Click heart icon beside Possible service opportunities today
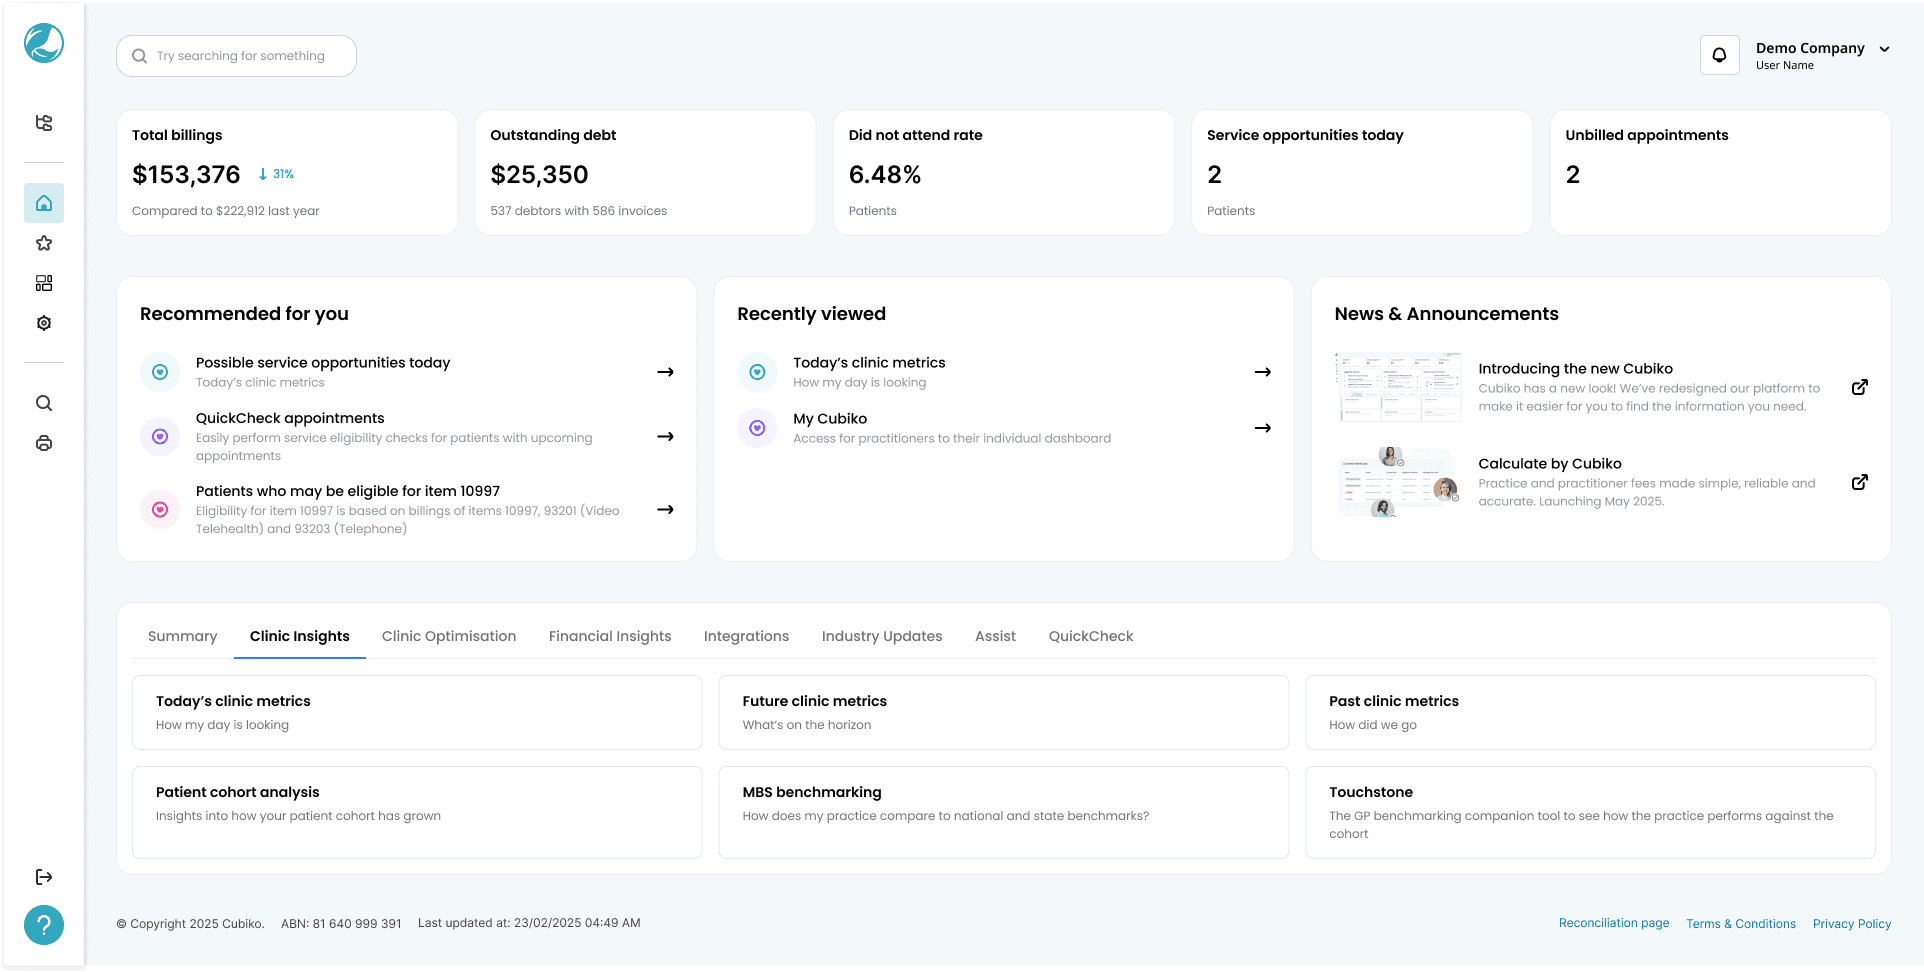The image size is (1924, 972). [x=160, y=372]
